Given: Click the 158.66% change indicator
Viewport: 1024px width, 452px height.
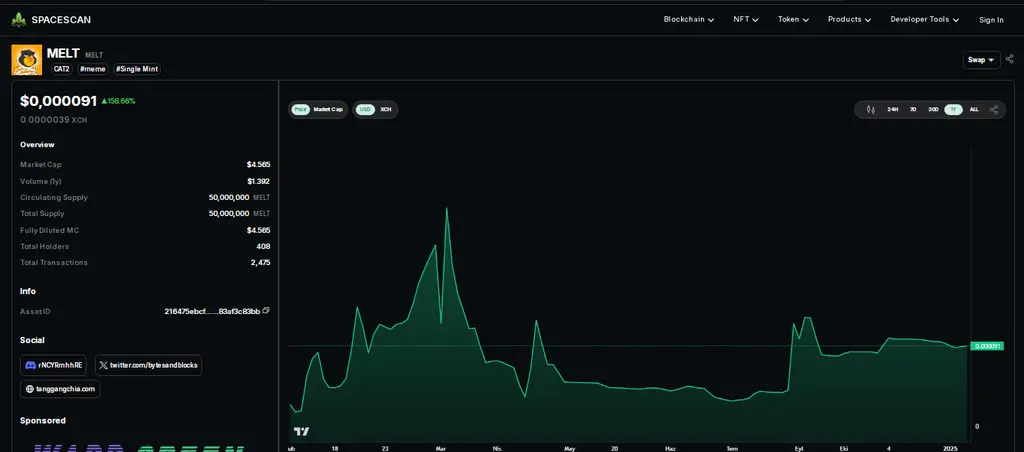Looking at the screenshot, I should [118, 101].
